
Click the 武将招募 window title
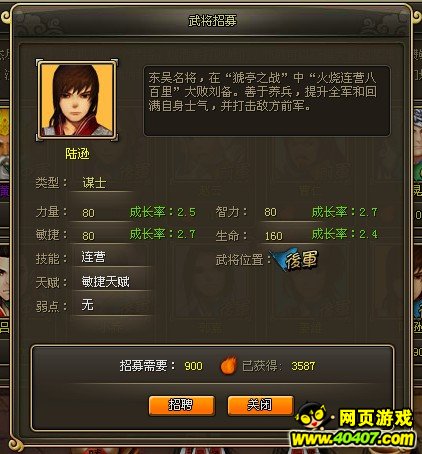click(x=212, y=21)
